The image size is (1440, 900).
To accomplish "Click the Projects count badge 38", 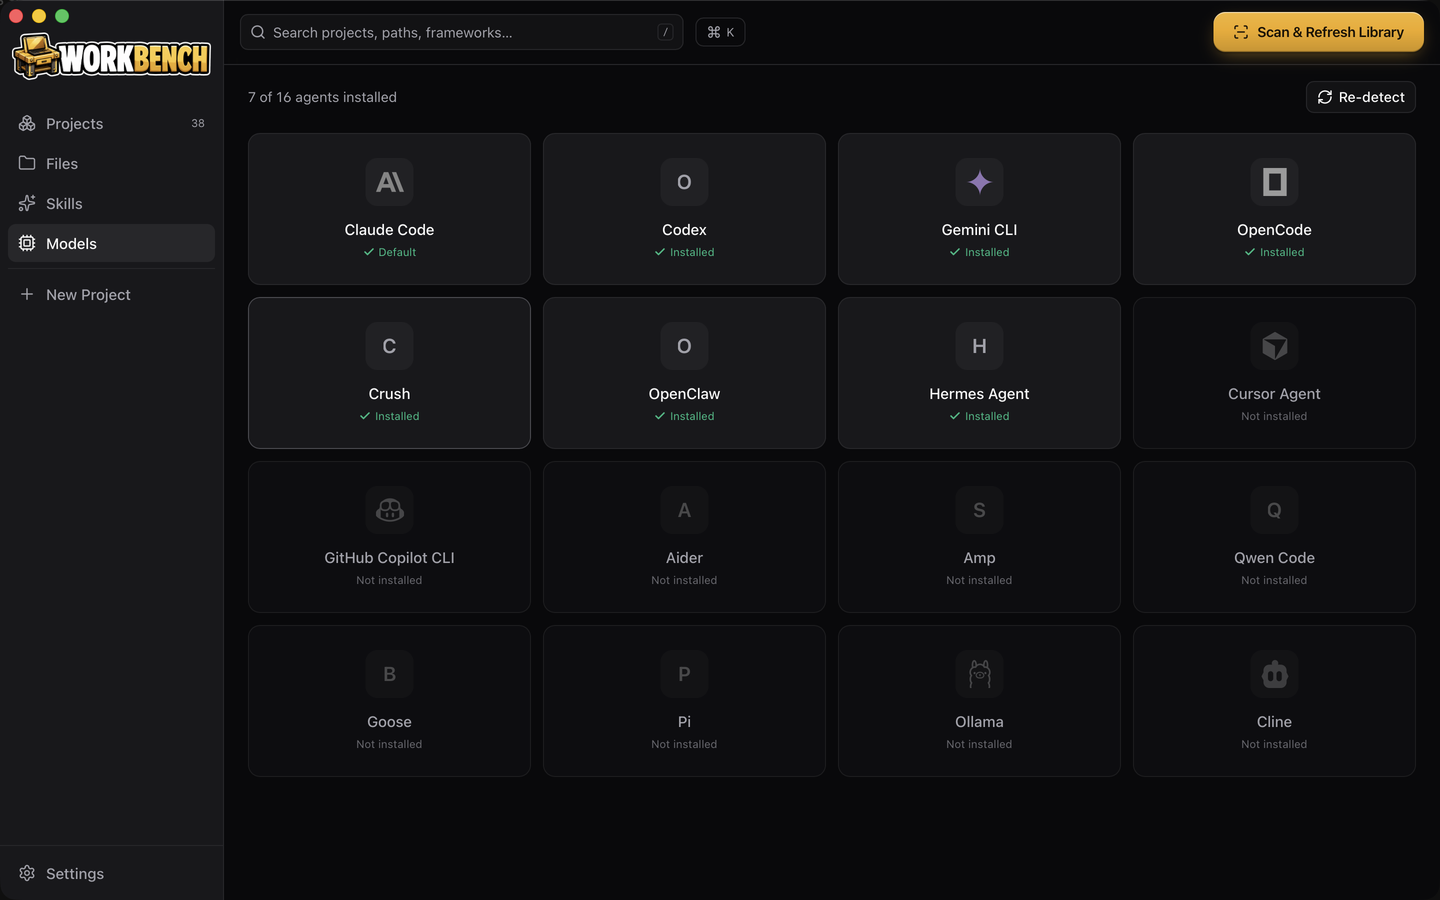I will pyautogui.click(x=198, y=123).
